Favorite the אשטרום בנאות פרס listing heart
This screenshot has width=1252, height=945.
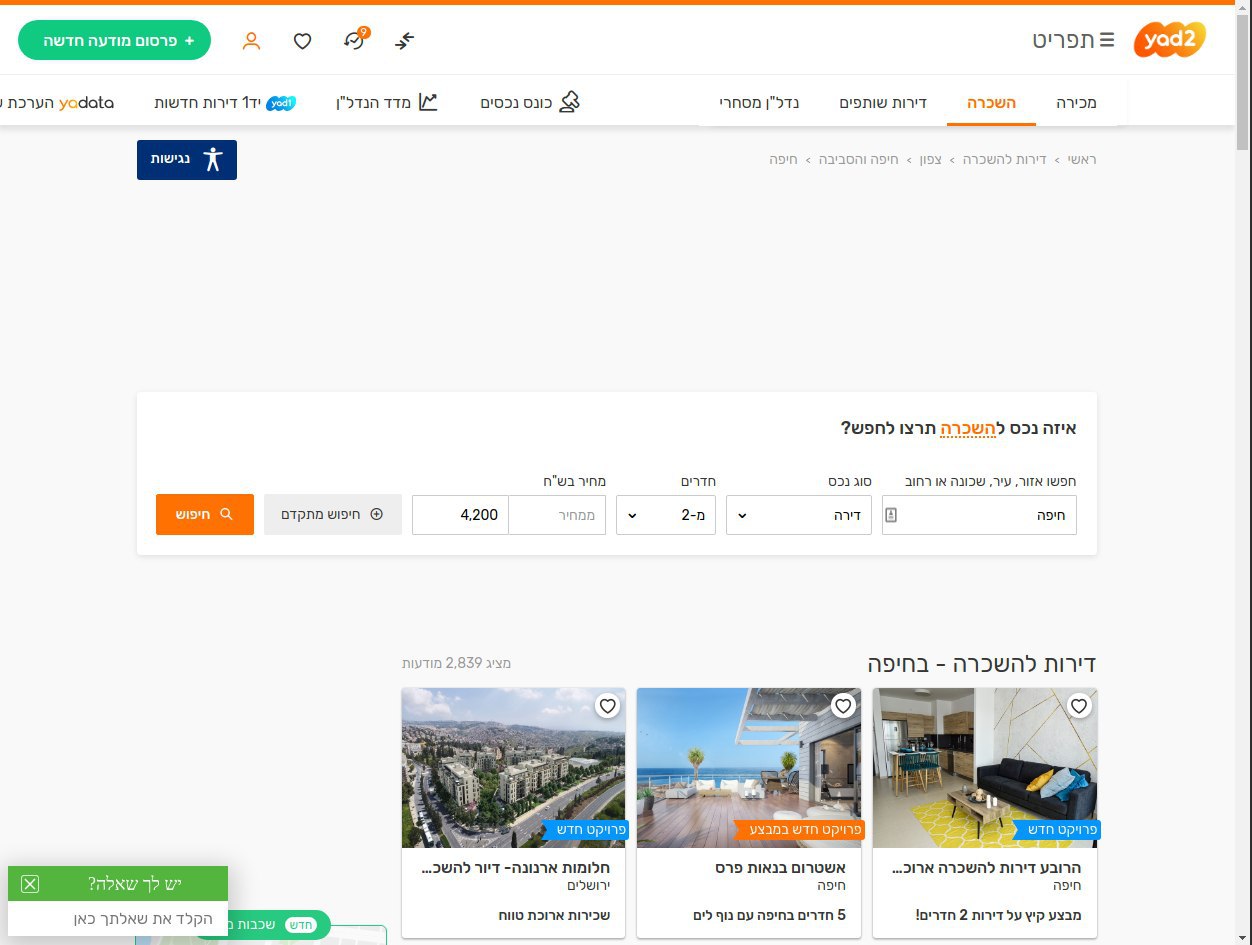(843, 706)
